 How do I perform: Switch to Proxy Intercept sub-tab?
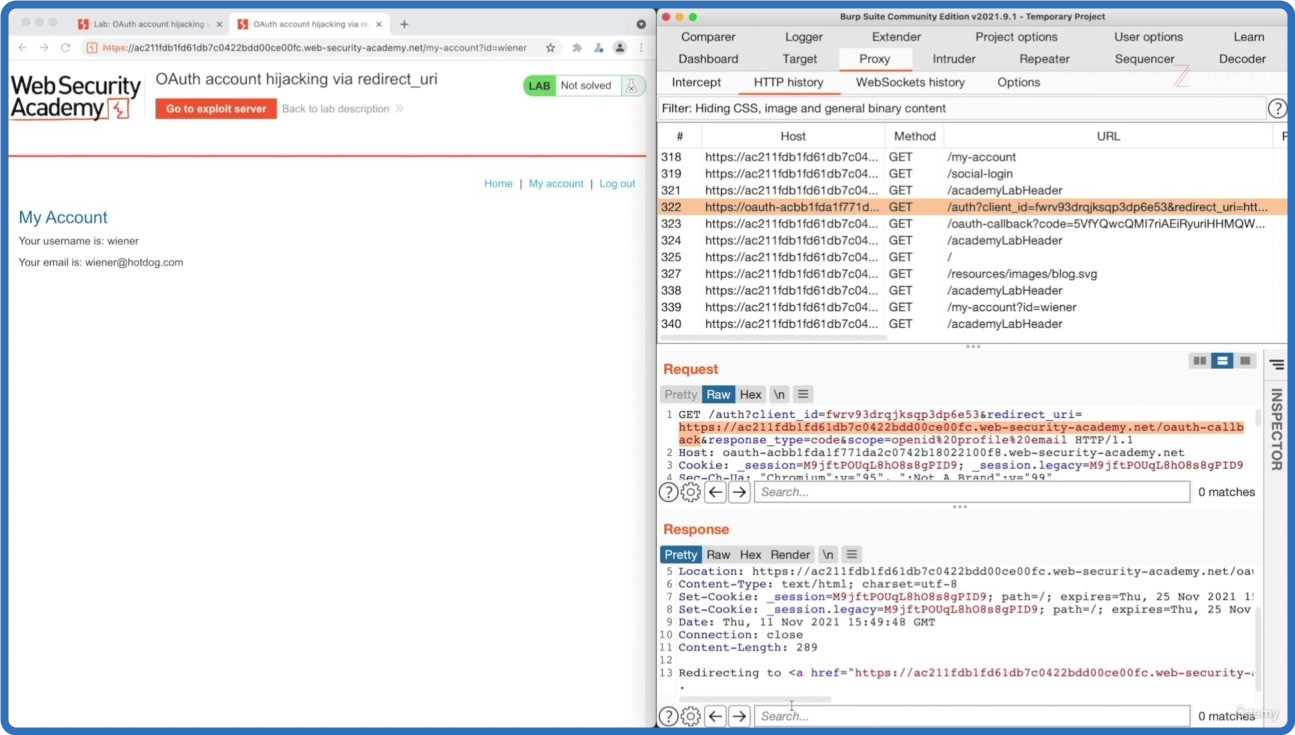point(696,82)
